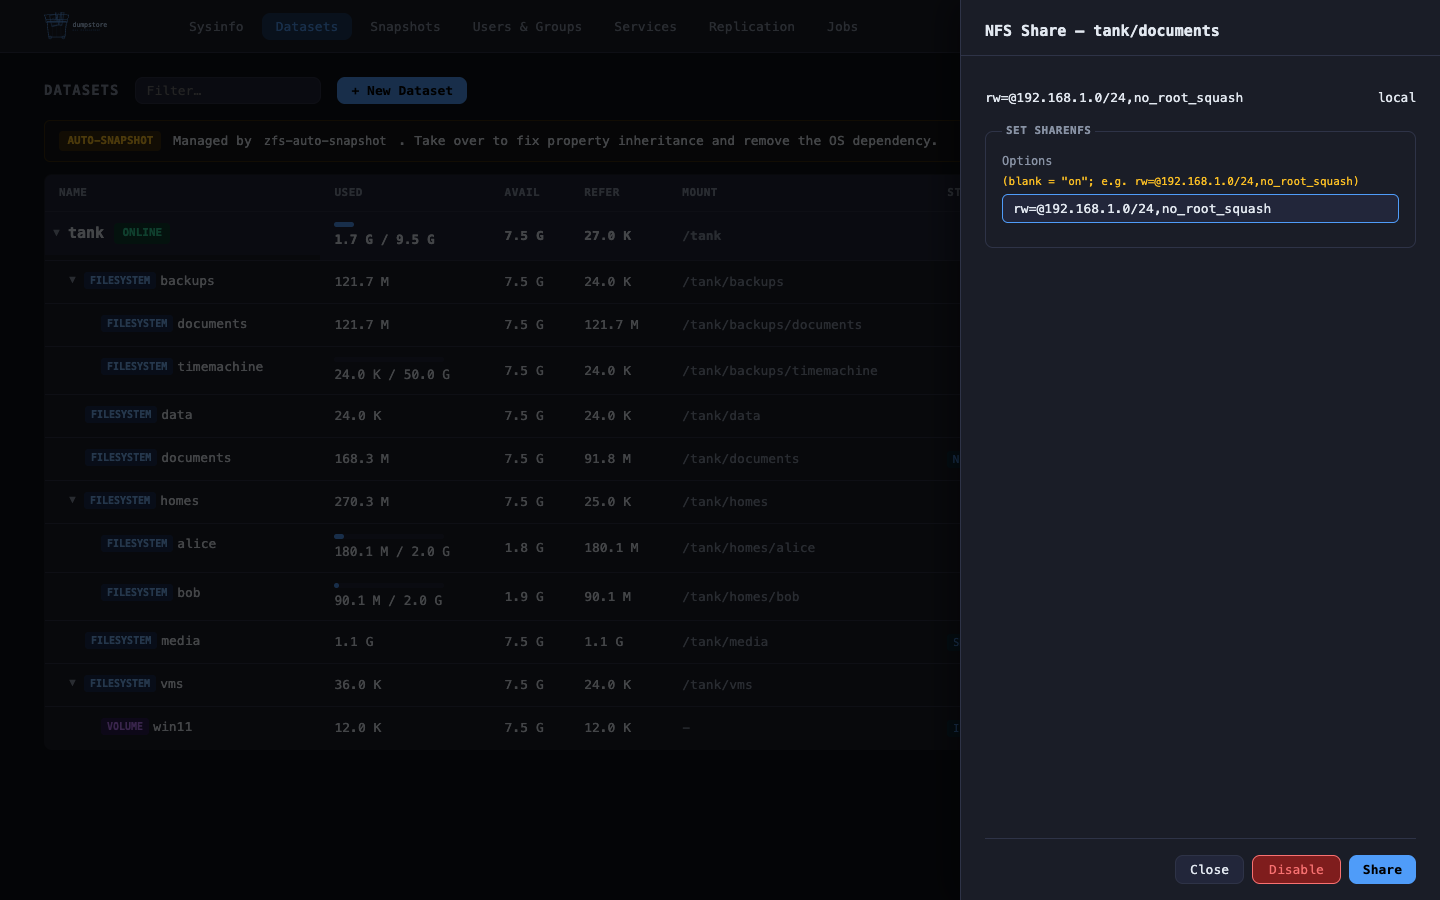Open the Jobs tab
The width and height of the screenshot is (1440, 900).
click(842, 27)
